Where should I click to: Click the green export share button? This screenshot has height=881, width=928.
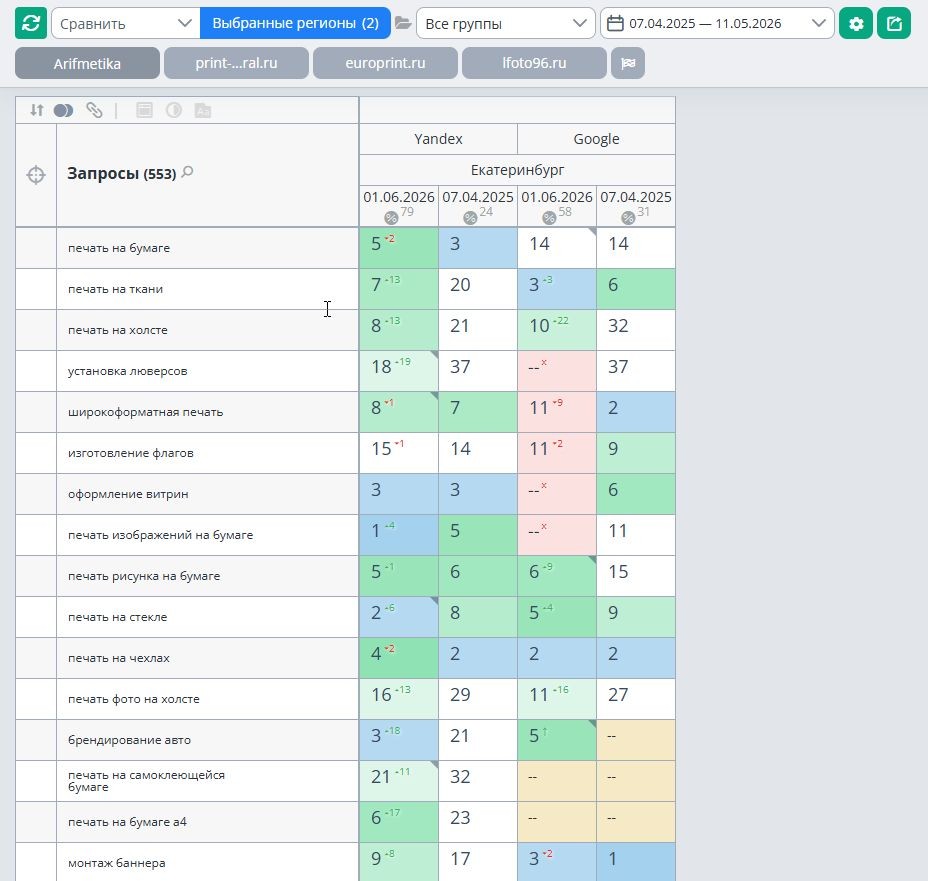pos(894,24)
